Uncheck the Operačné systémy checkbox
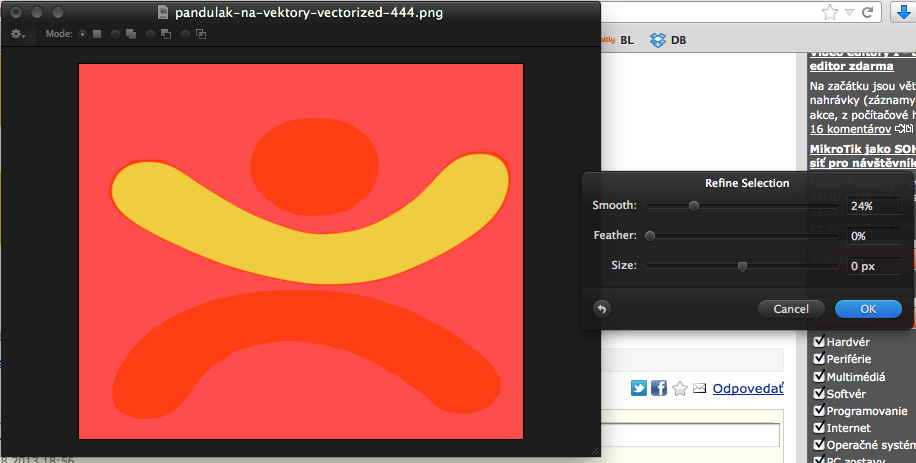This screenshot has width=916, height=463. [819, 444]
